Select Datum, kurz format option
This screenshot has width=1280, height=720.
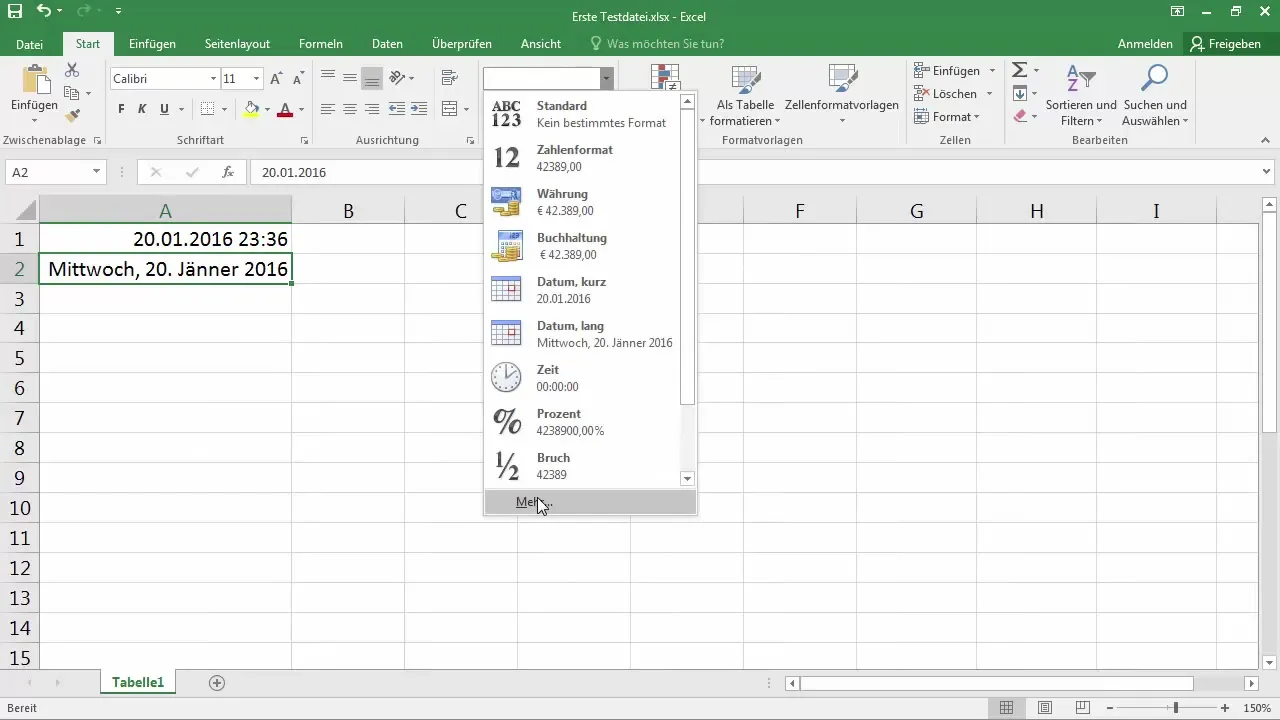tap(582, 290)
